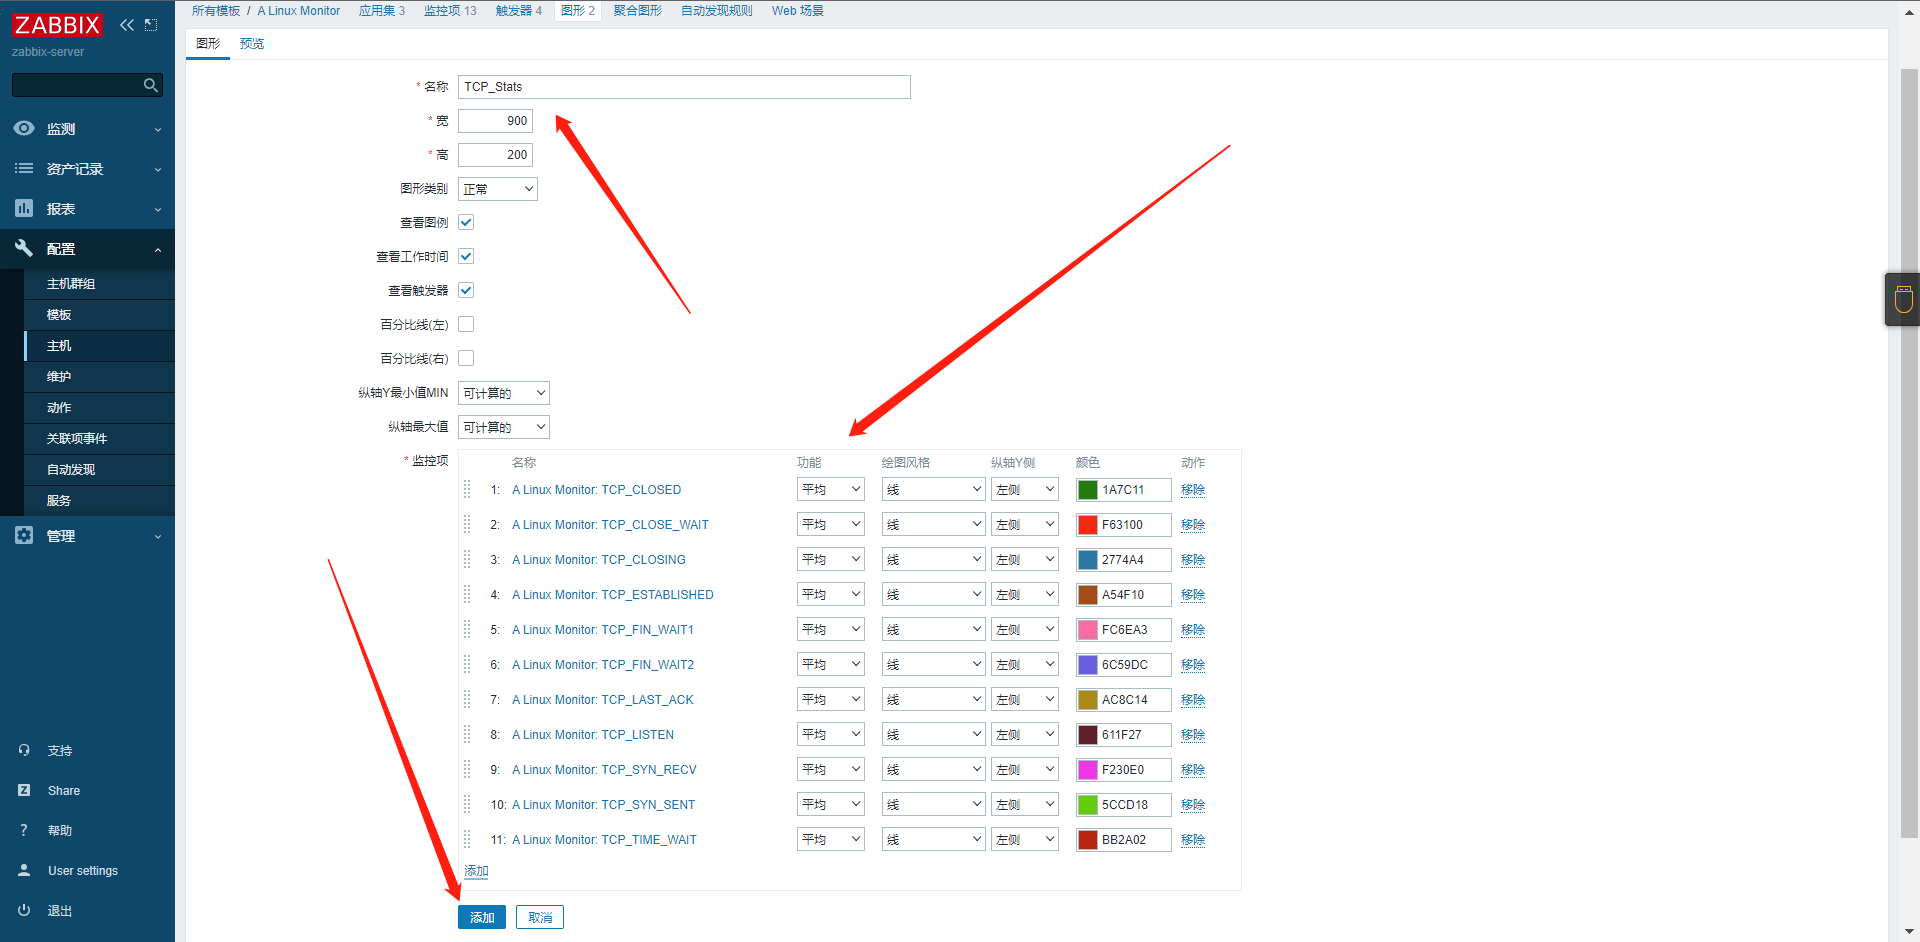Grab the drag handle of TCP_TIME_WAIT row
The height and width of the screenshot is (942, 1920).
point(467,839)
